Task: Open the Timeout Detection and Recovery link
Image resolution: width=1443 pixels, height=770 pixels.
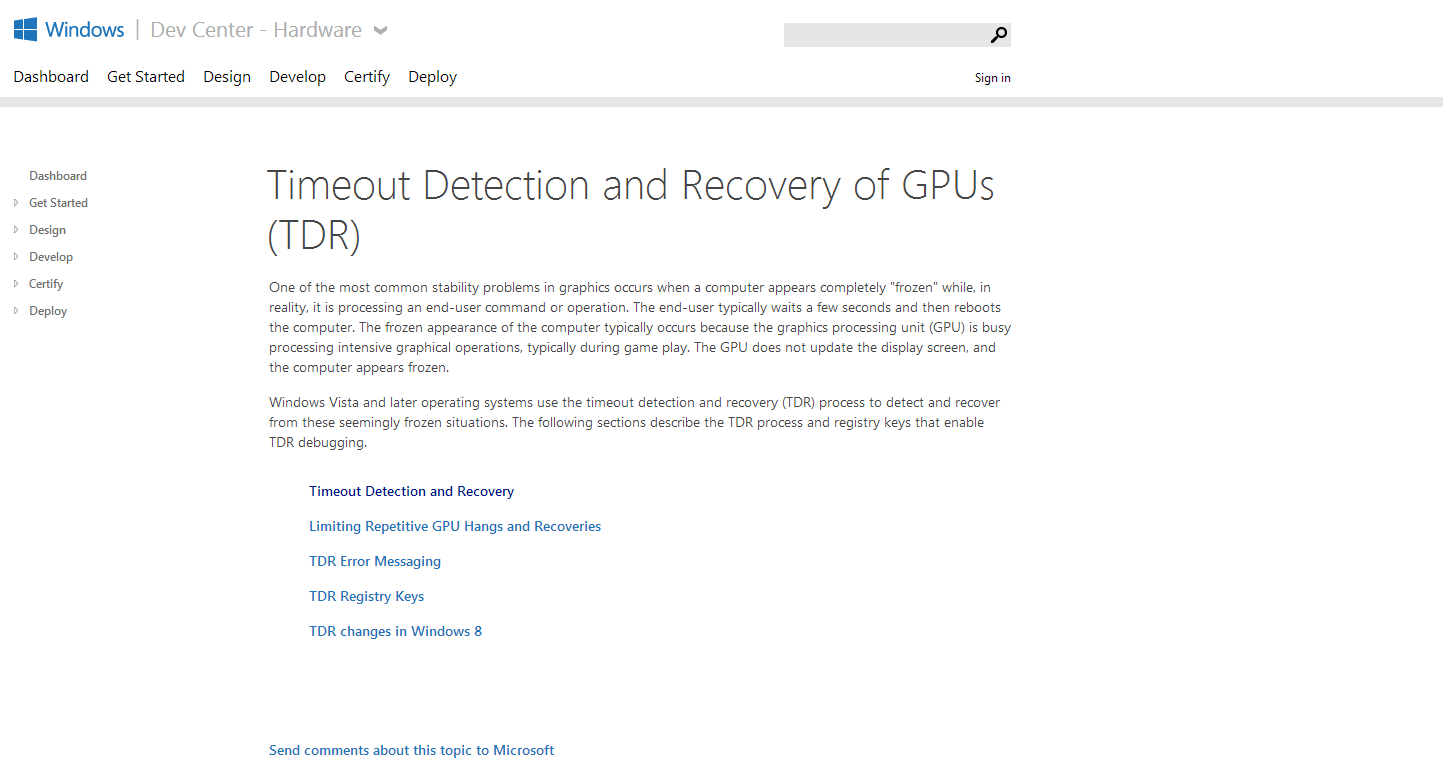Action: 411,492
